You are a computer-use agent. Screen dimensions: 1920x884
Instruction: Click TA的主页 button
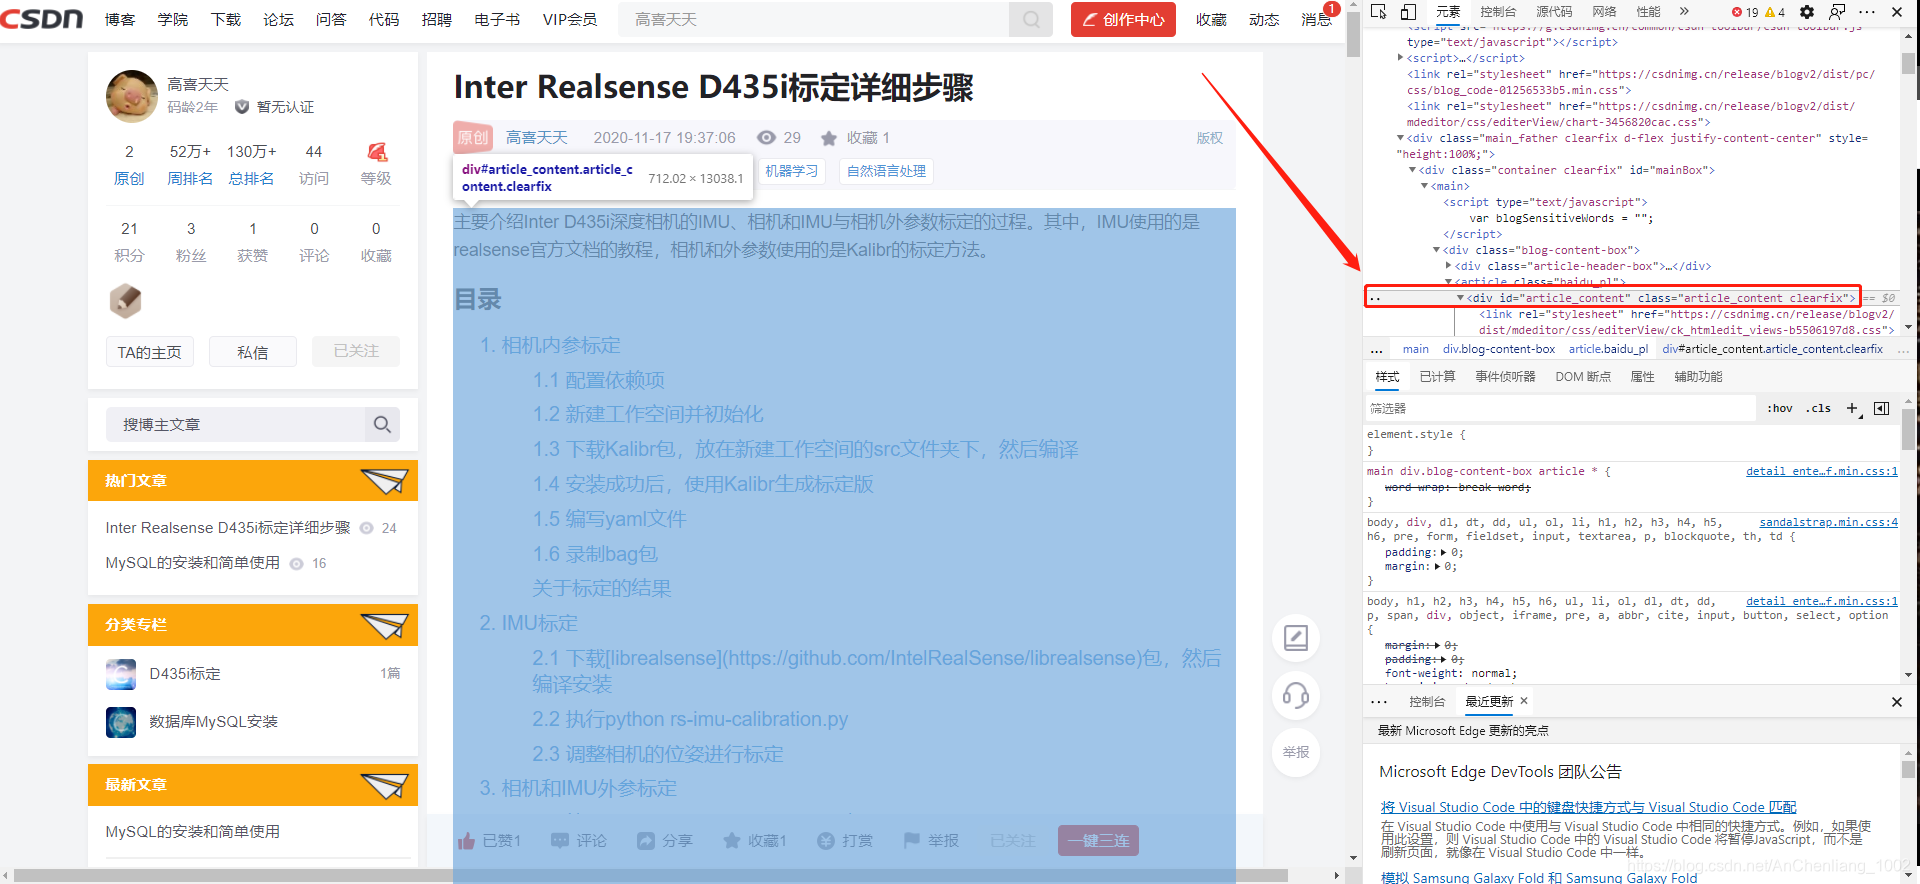(150, 352)
